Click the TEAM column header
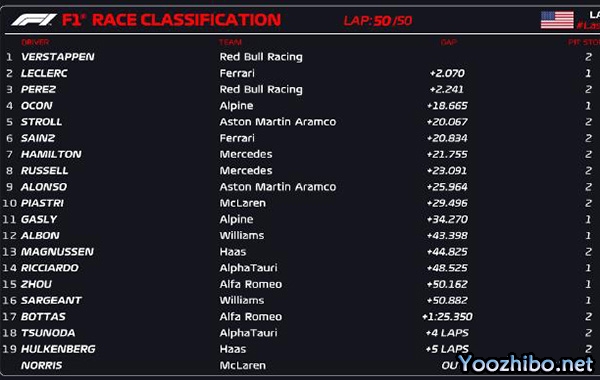The width and height of the screenshot is (600, 380). point(230,42)
